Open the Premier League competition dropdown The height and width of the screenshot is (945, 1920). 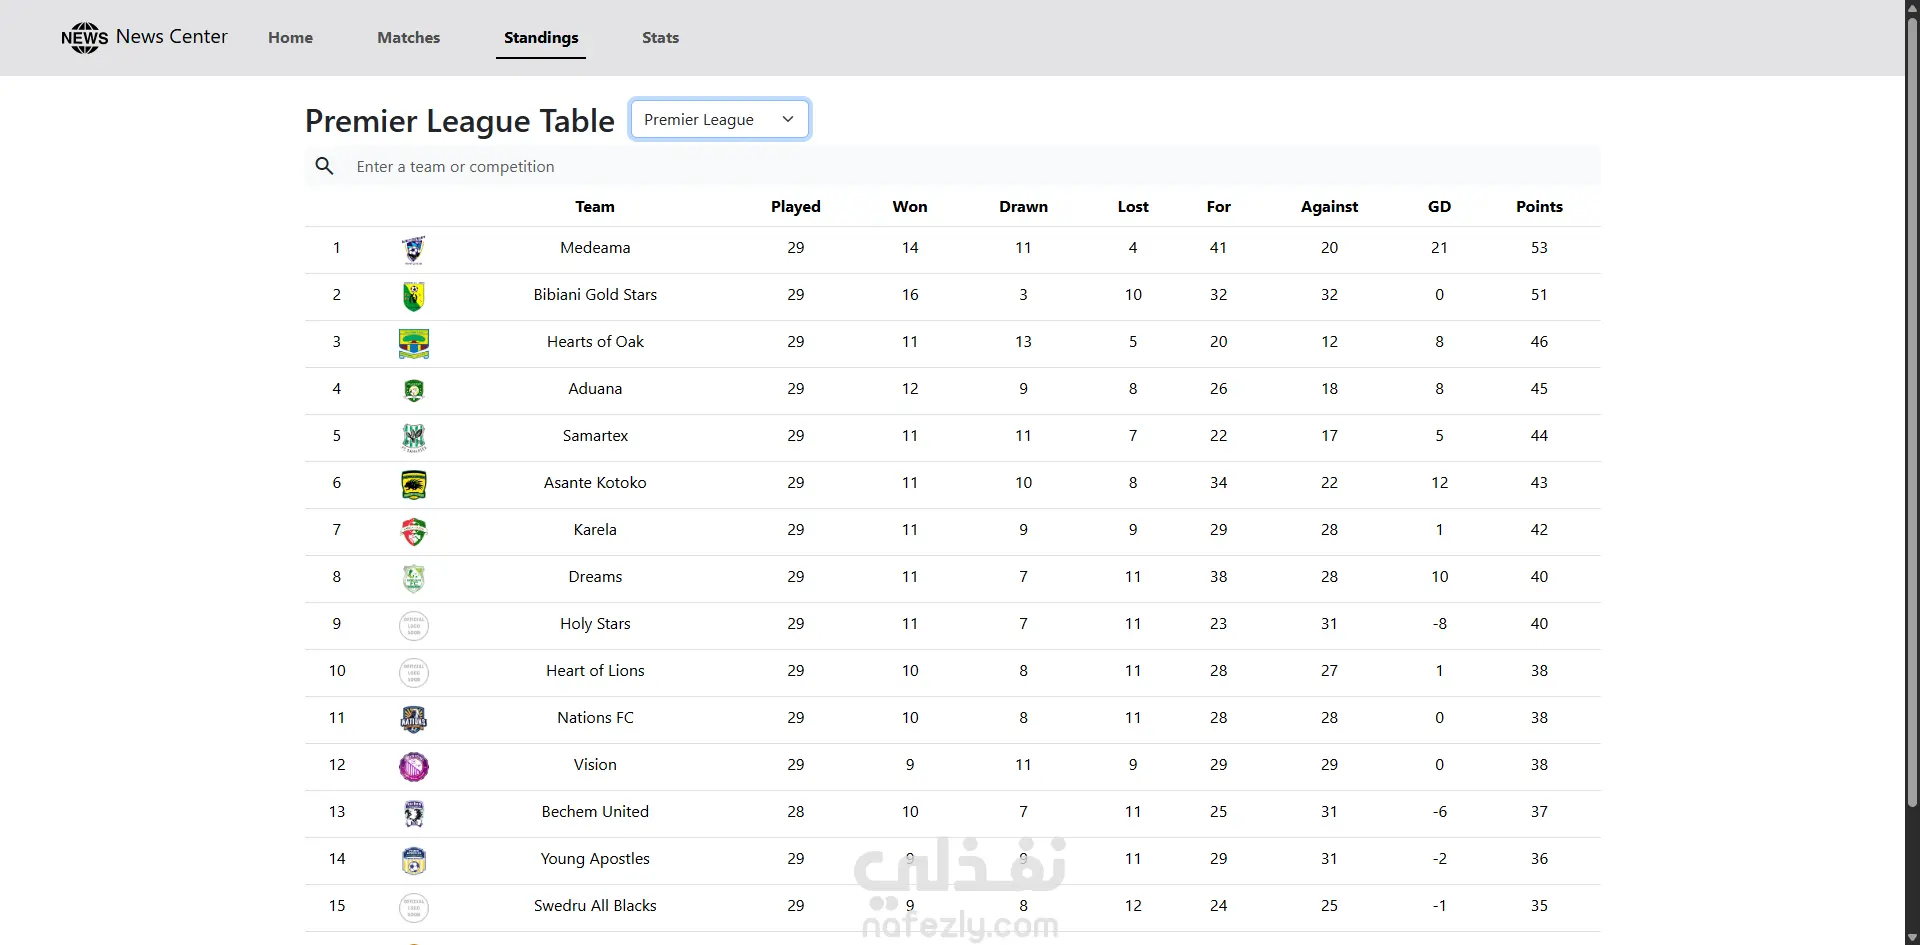tap(720, 119)
